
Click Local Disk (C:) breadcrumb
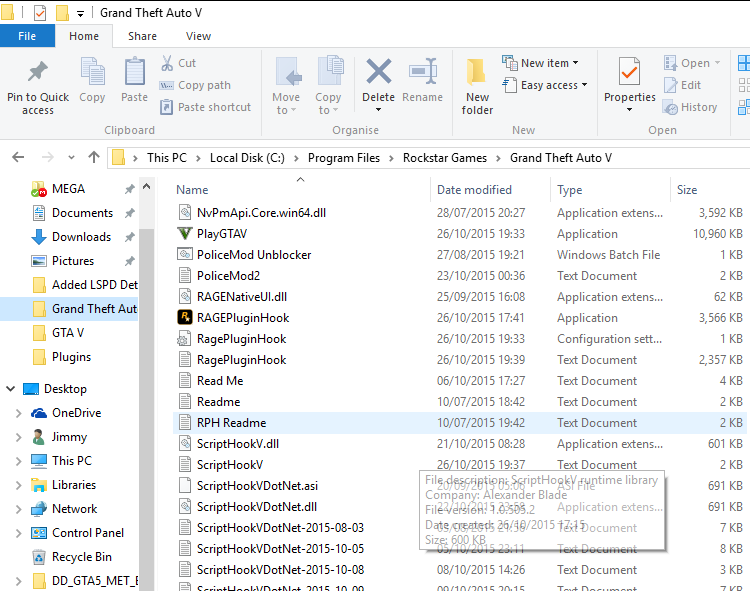click(247, 158)
